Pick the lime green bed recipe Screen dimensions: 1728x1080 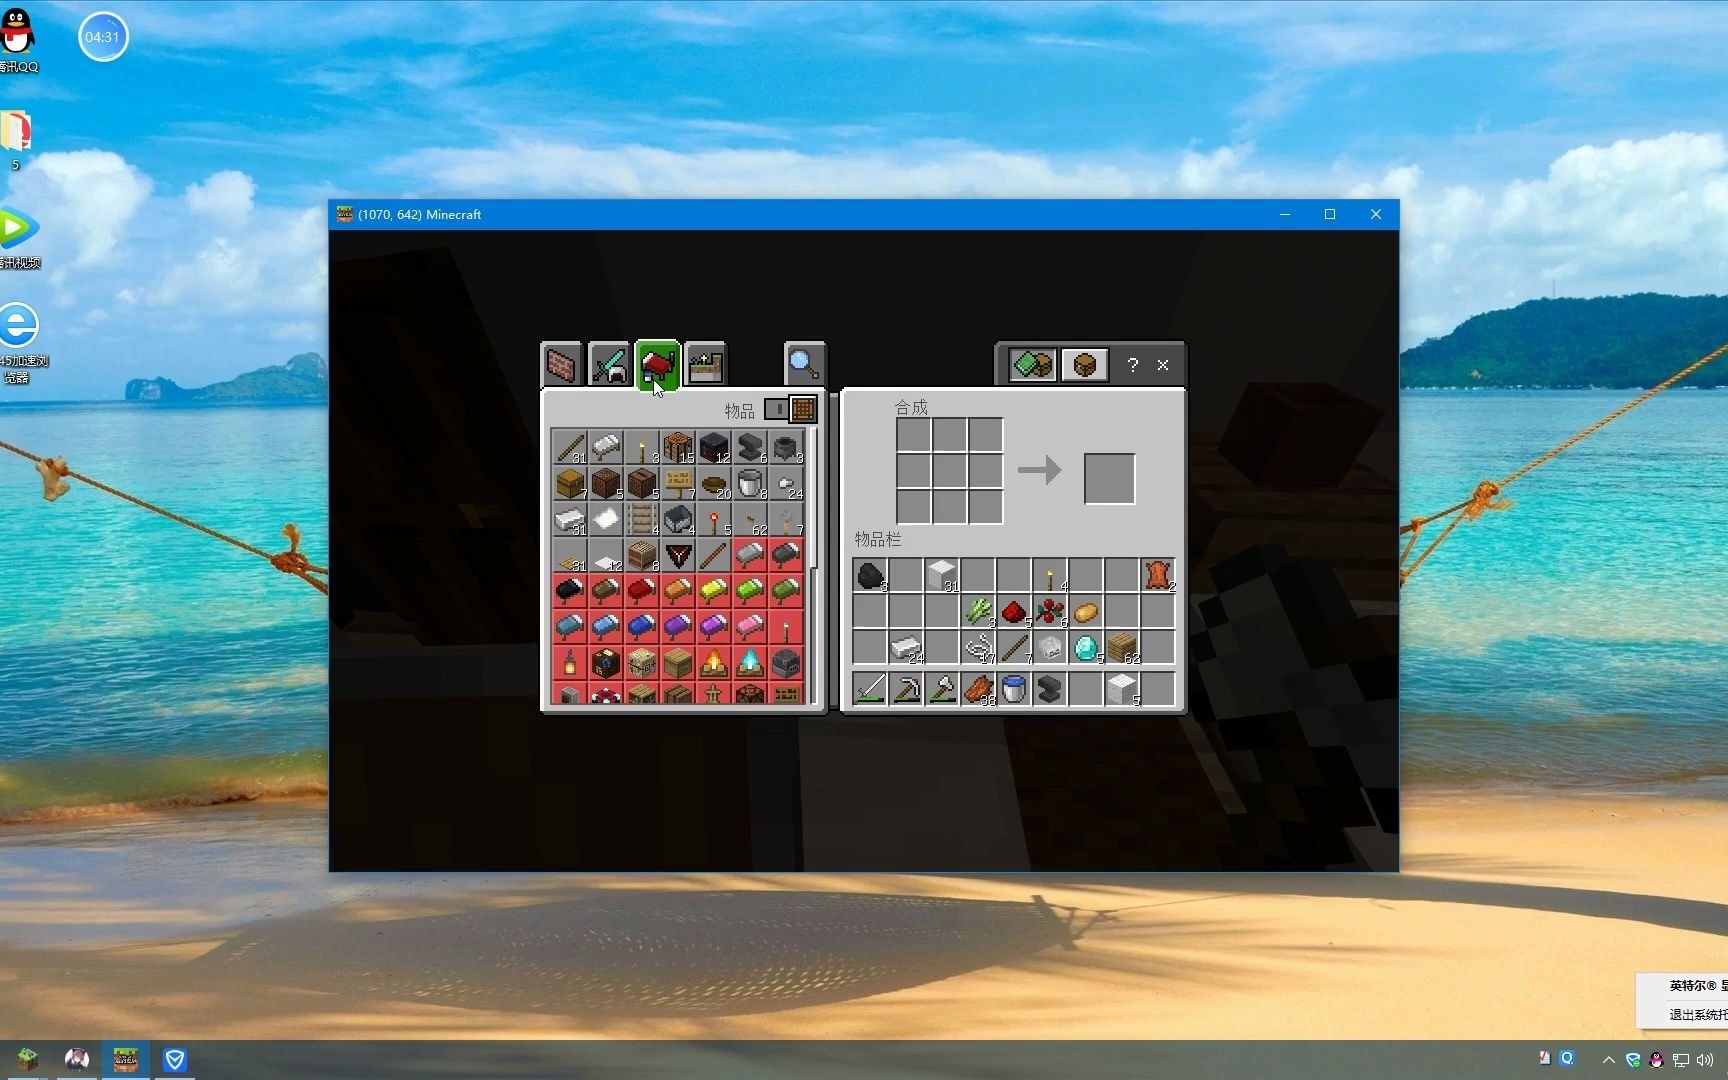pyautogui.click(x=750, y=592)
